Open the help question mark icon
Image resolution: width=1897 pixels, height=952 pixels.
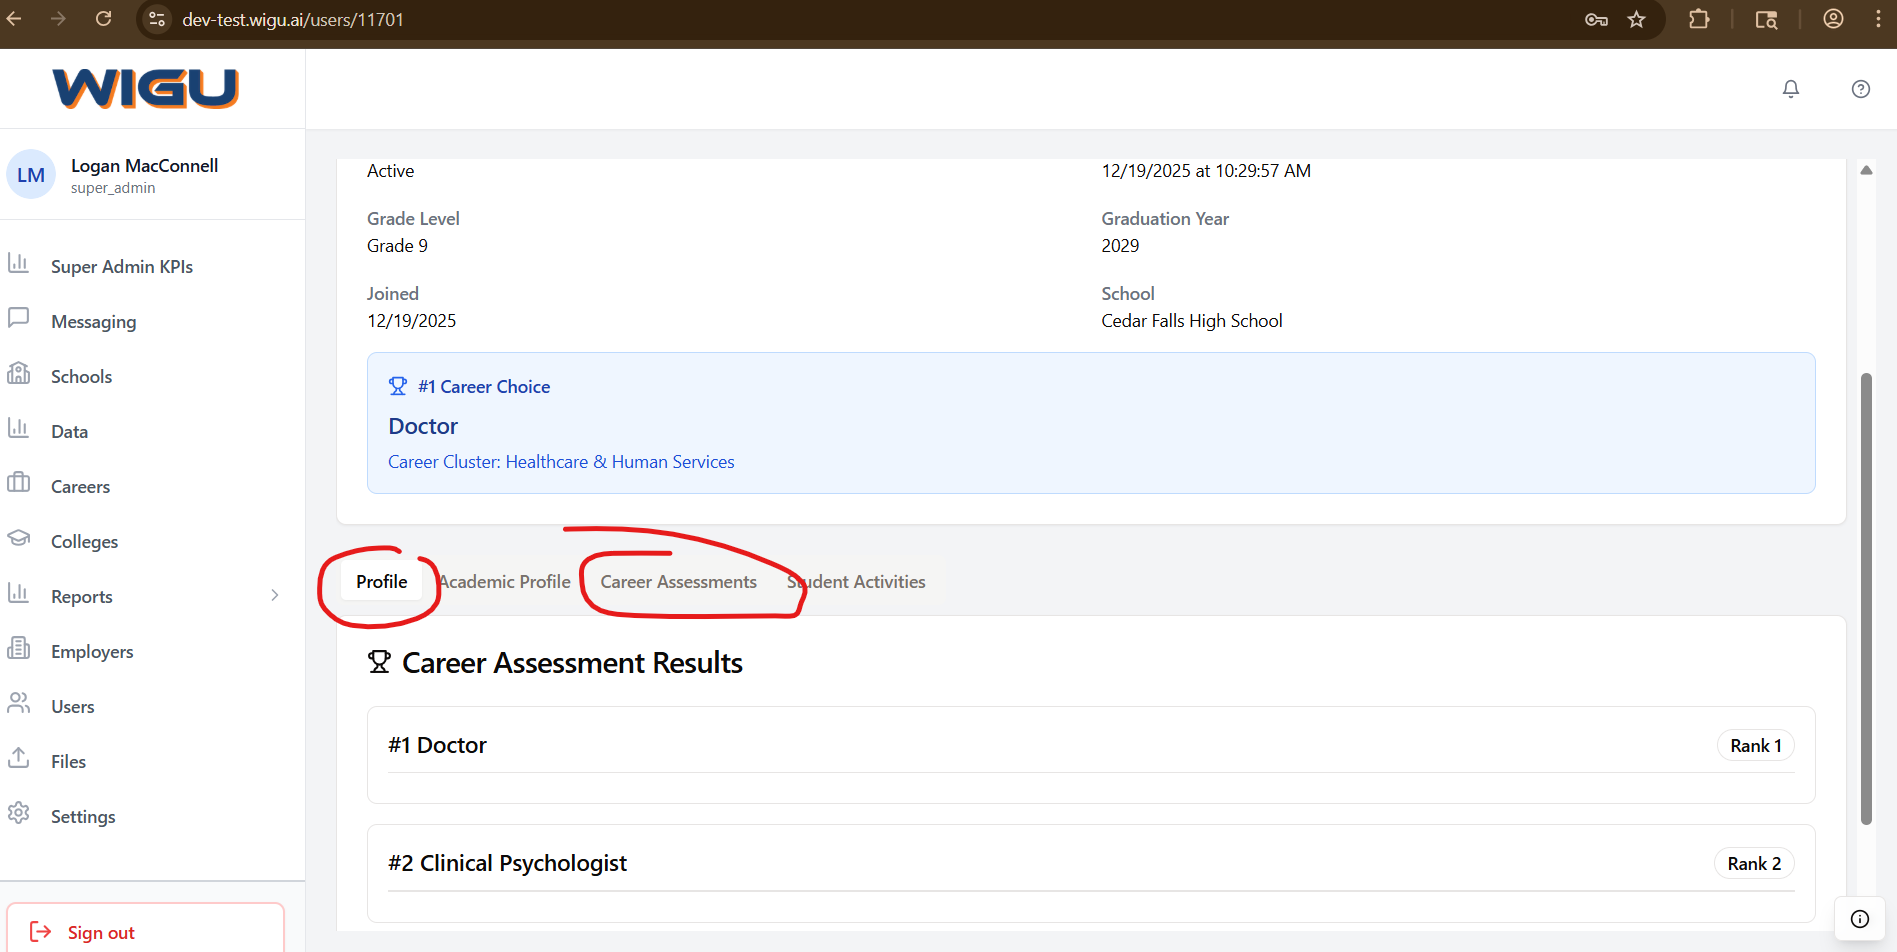(1860, 89)
